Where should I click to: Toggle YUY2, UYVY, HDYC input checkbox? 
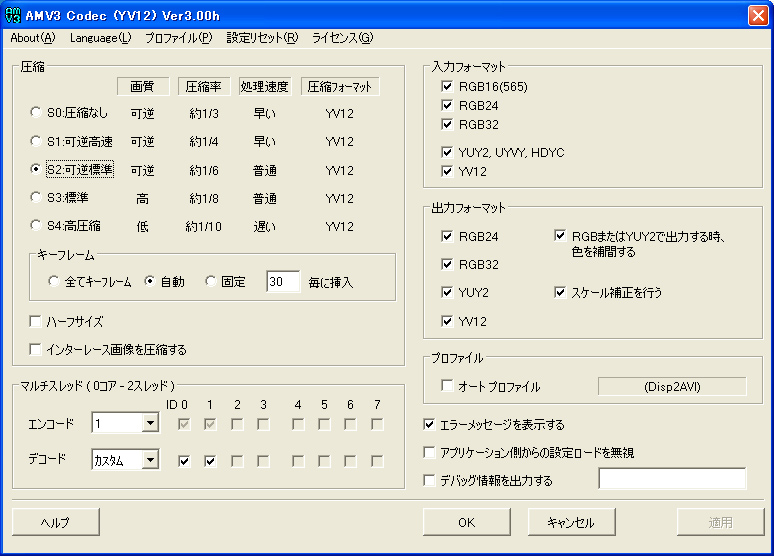447,152
